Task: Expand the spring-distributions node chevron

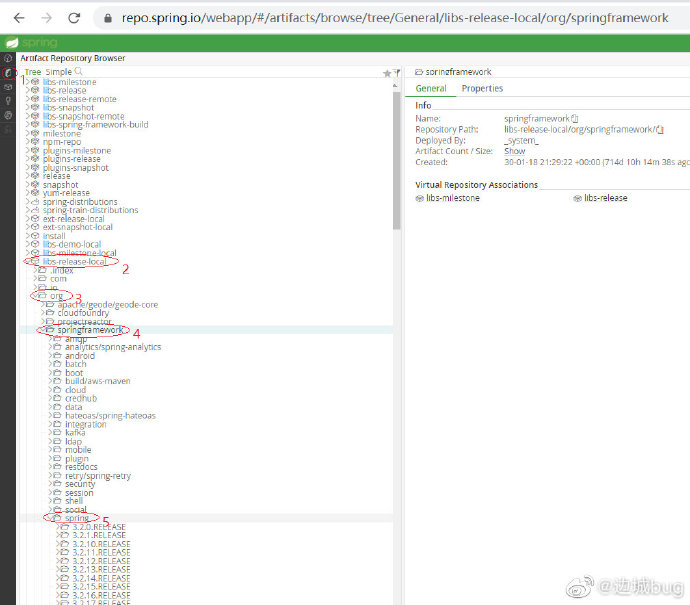Action: [27, 202]
